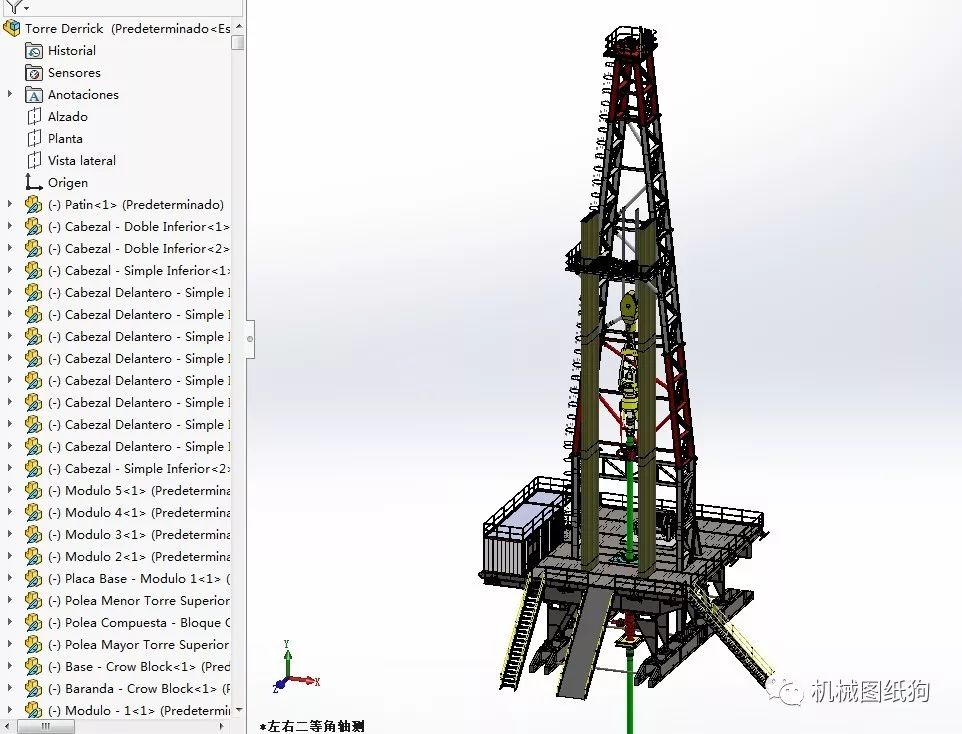Viewport: 962px width, 734px height.
Task: Click the Polea Compuesta - Bloque icon
Action: pos(33,623)
